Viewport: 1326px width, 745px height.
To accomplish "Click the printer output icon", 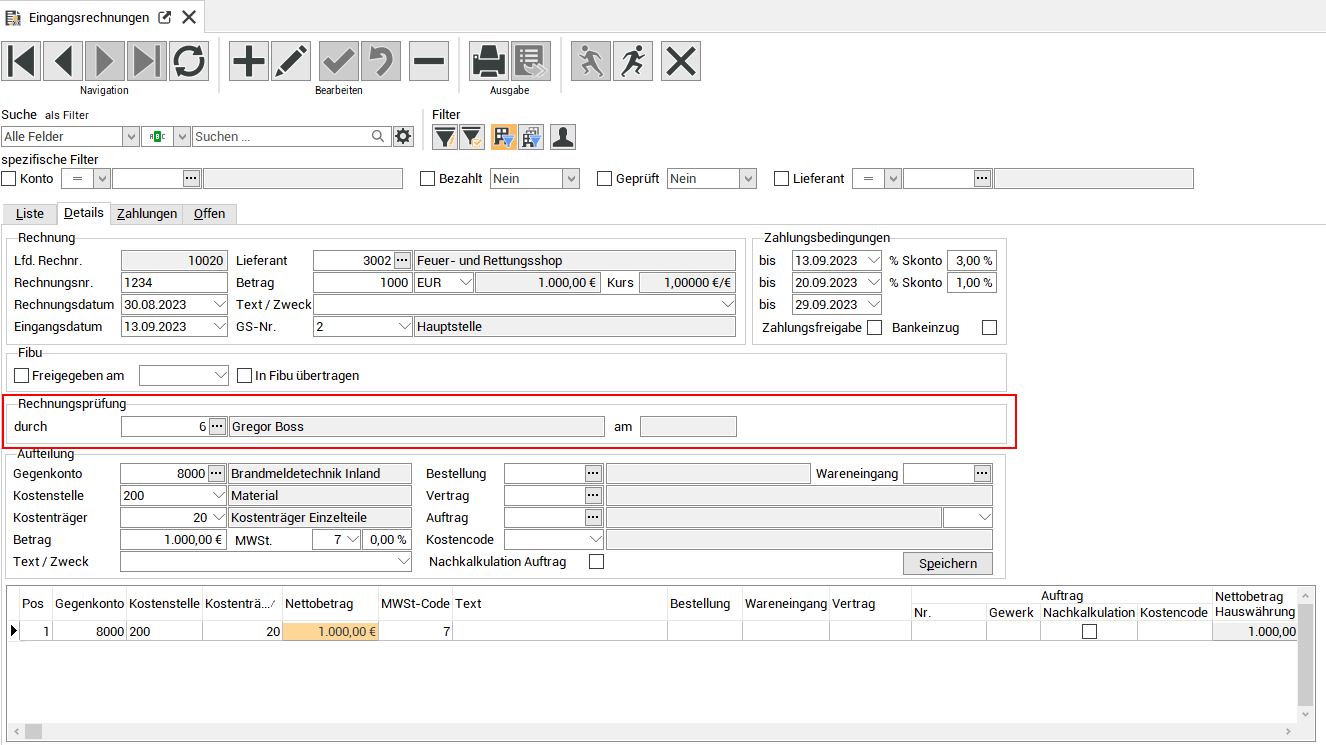I will 490,61.
